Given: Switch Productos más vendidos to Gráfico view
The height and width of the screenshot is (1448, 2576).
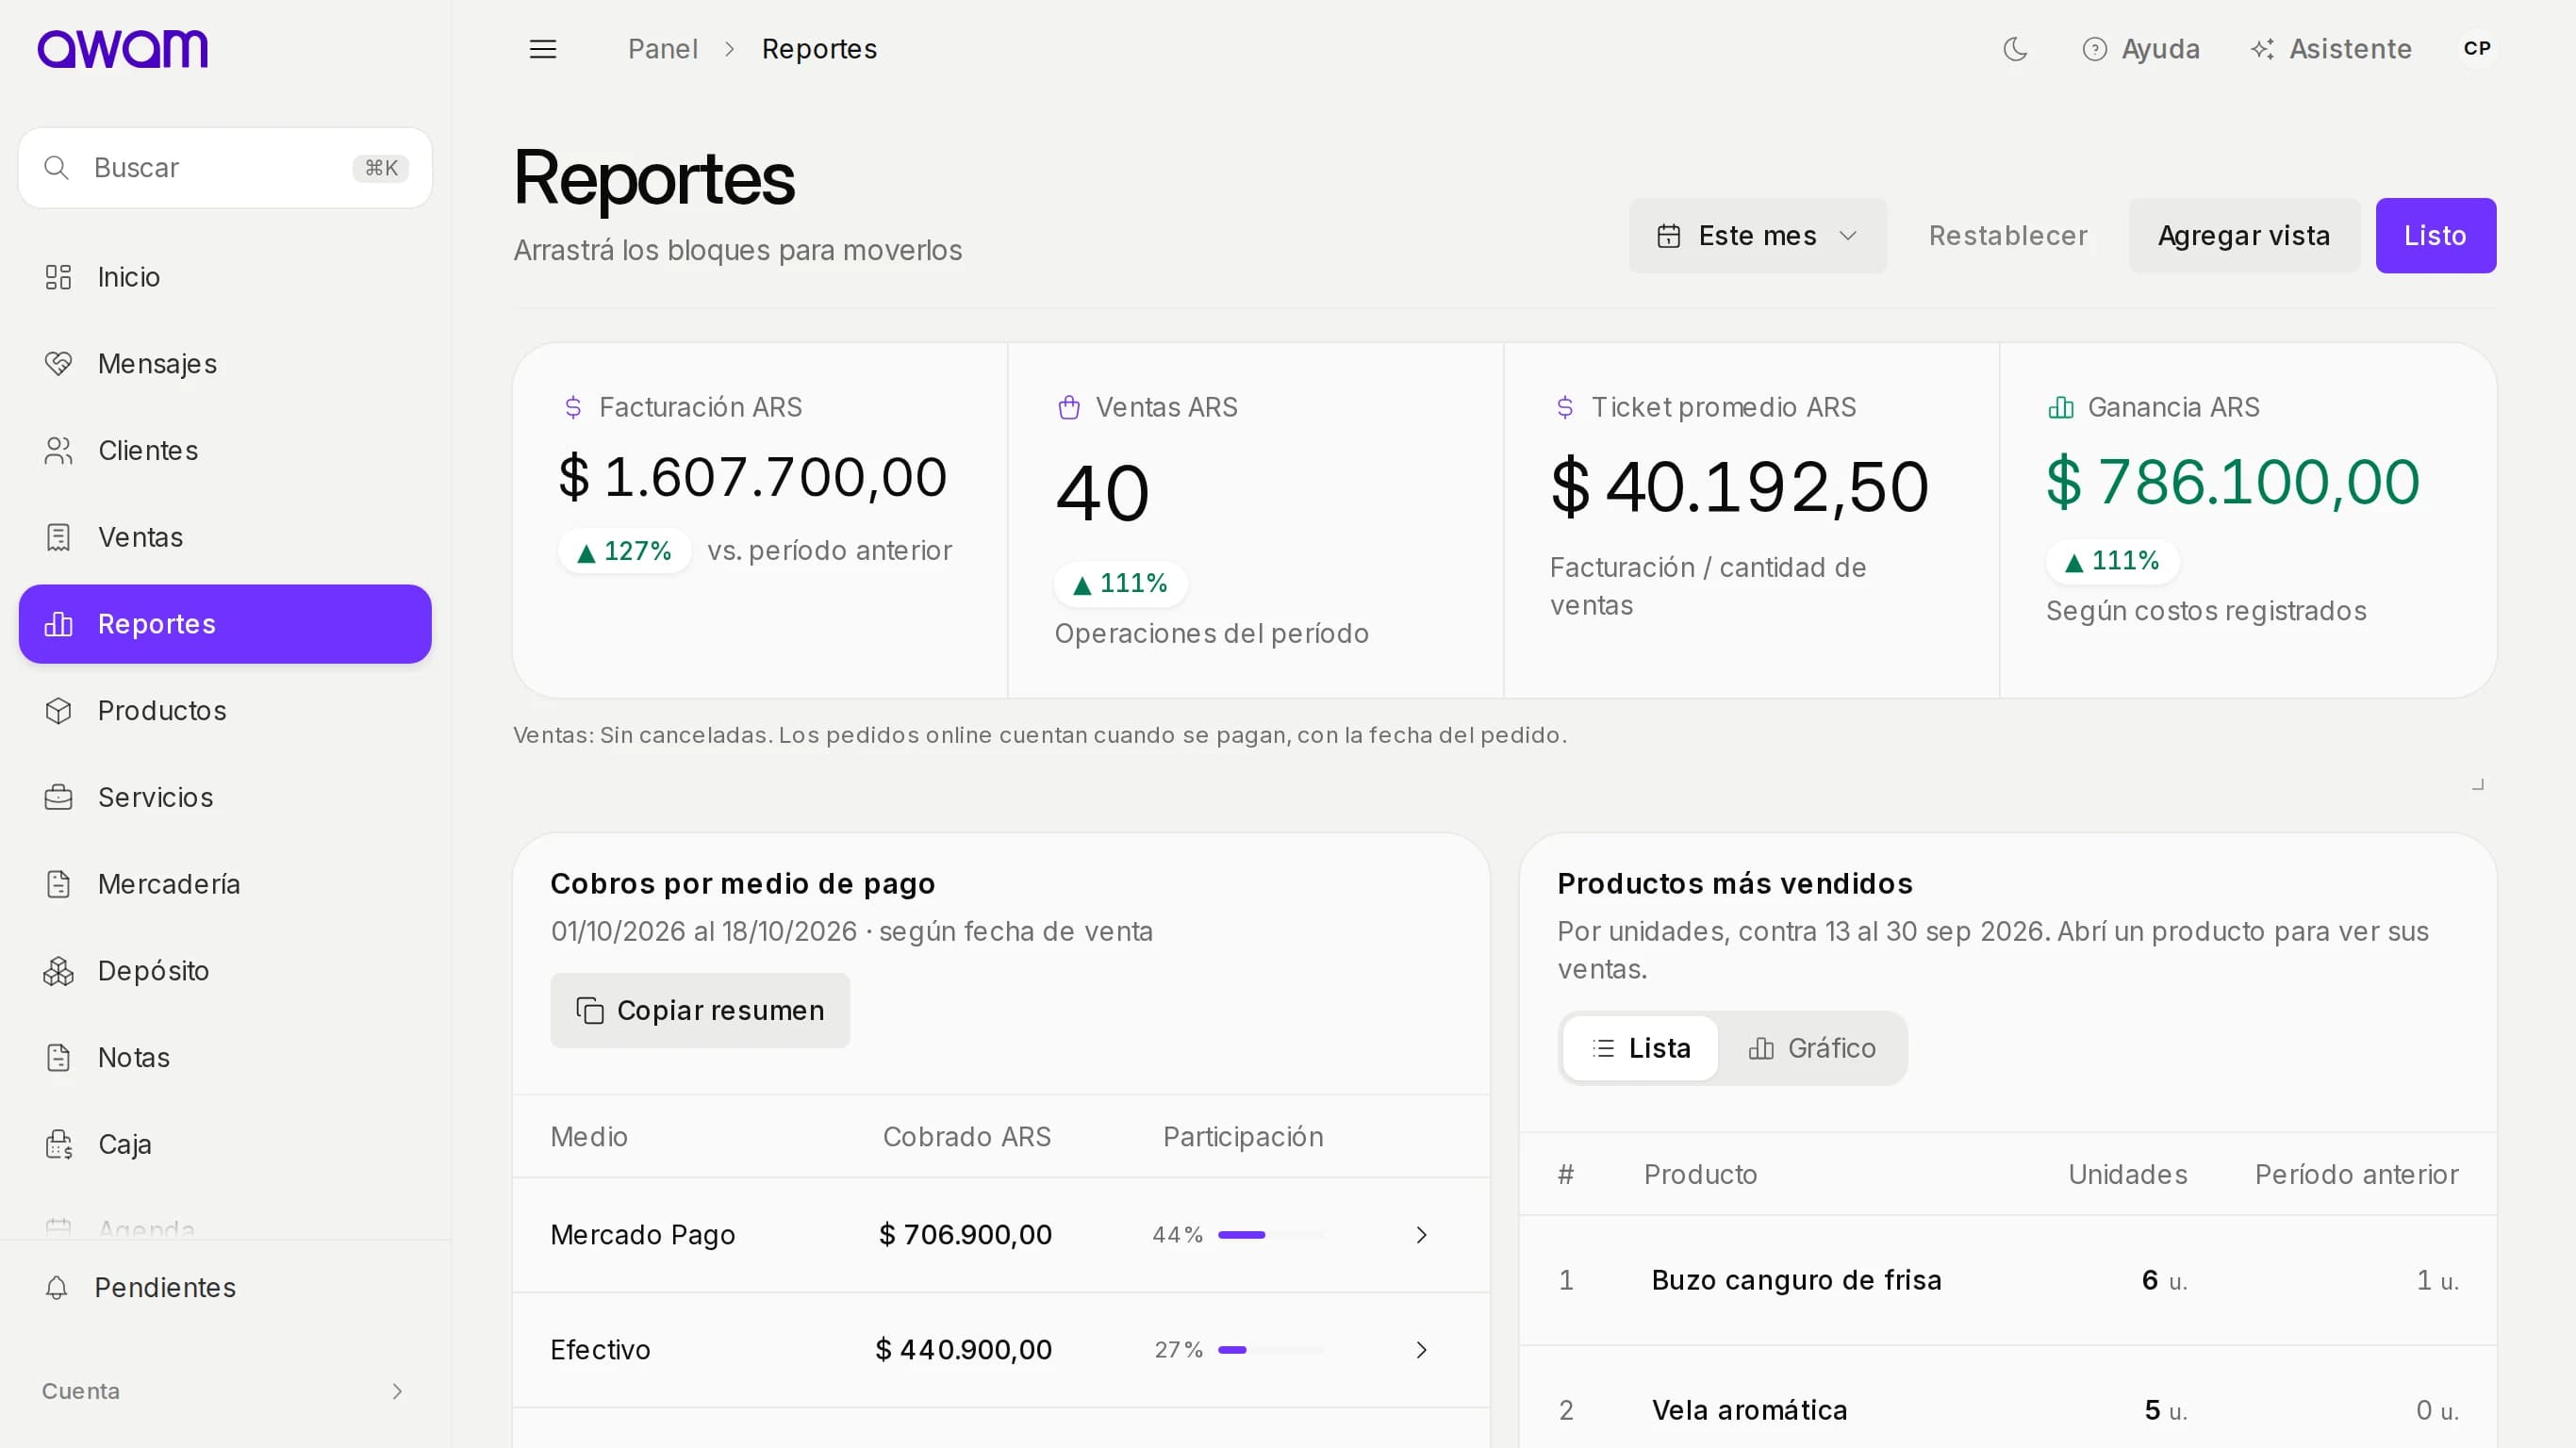Looking at the screenshot, I should click(1811, 1048).
